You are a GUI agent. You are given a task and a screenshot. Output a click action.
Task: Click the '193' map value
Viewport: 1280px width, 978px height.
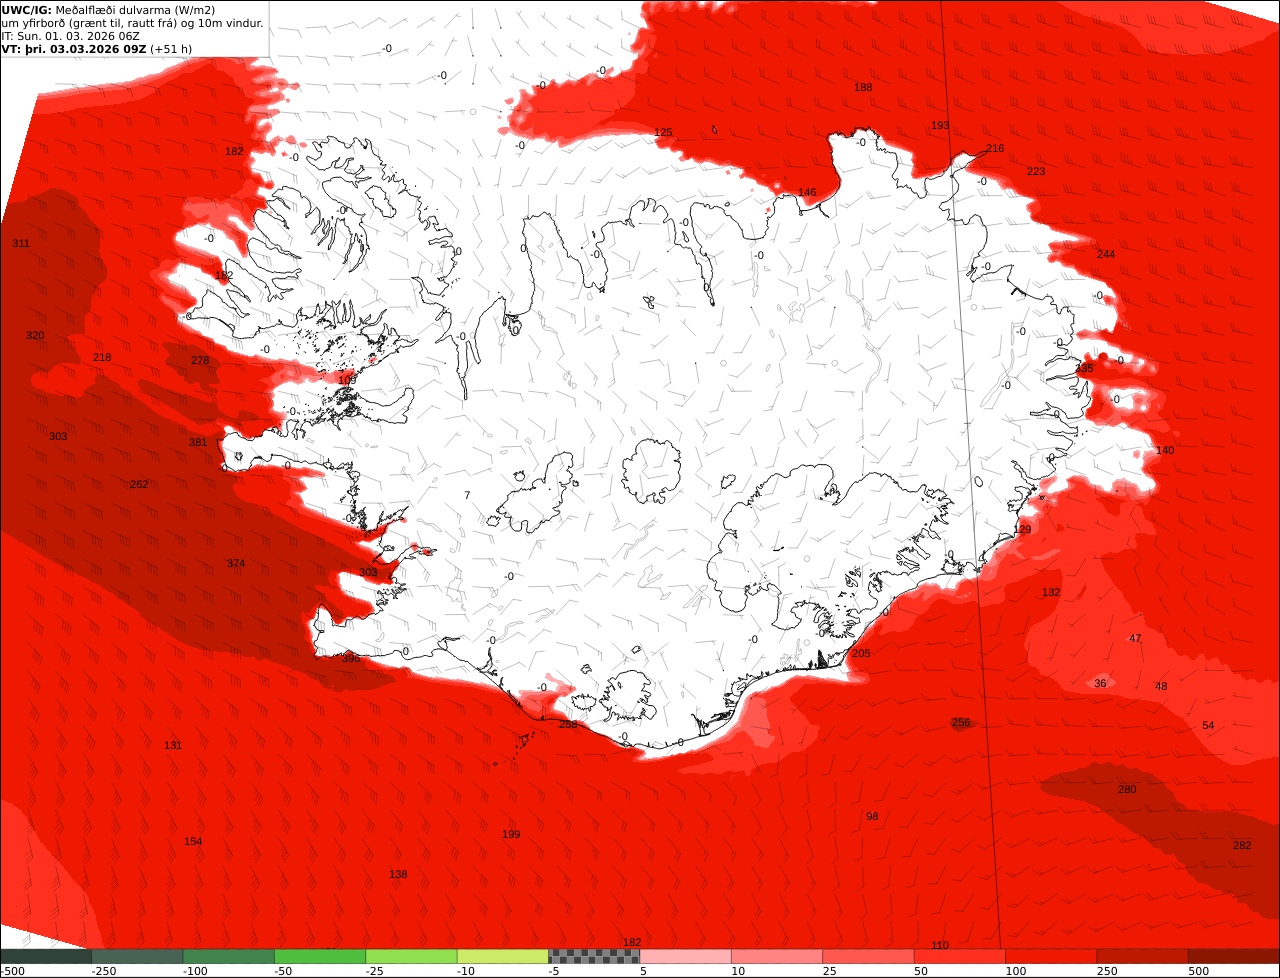[x=940, y=126]
